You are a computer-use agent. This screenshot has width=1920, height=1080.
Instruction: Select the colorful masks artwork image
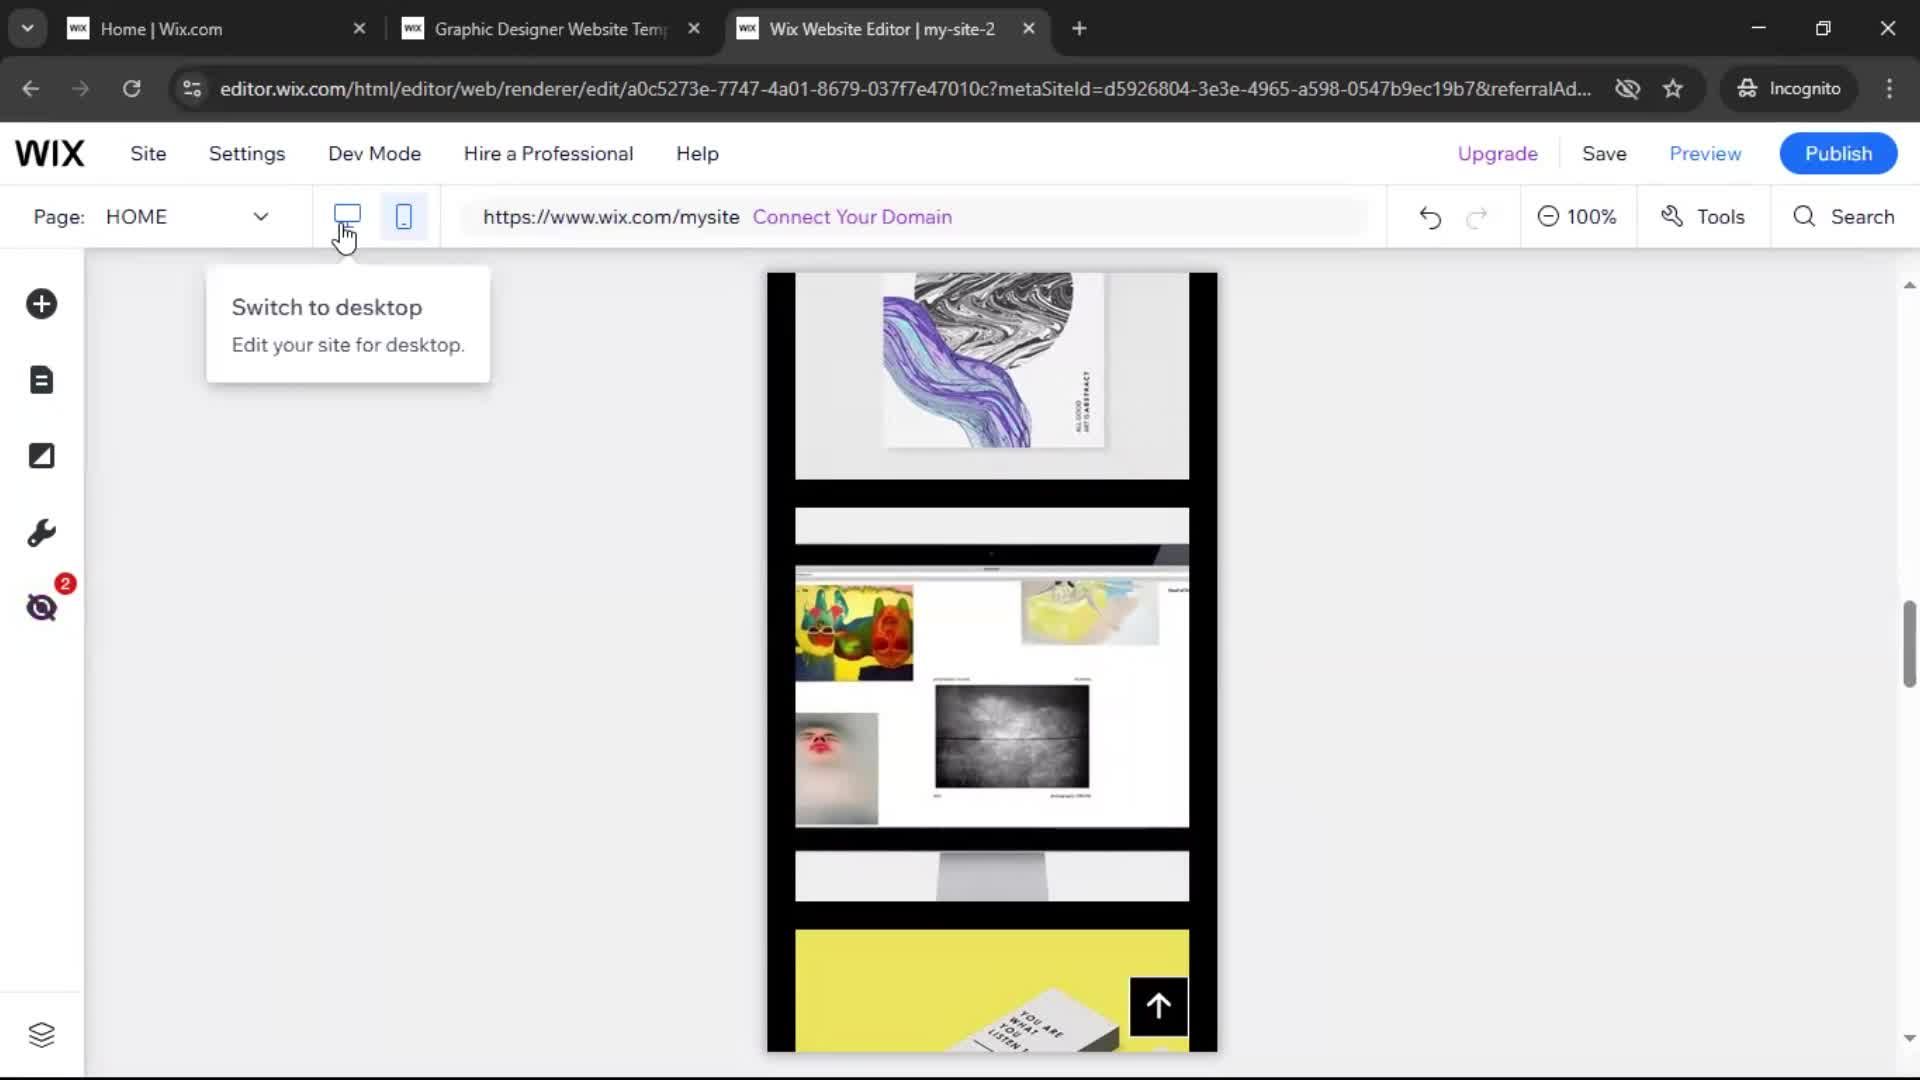tap(854, 633)
